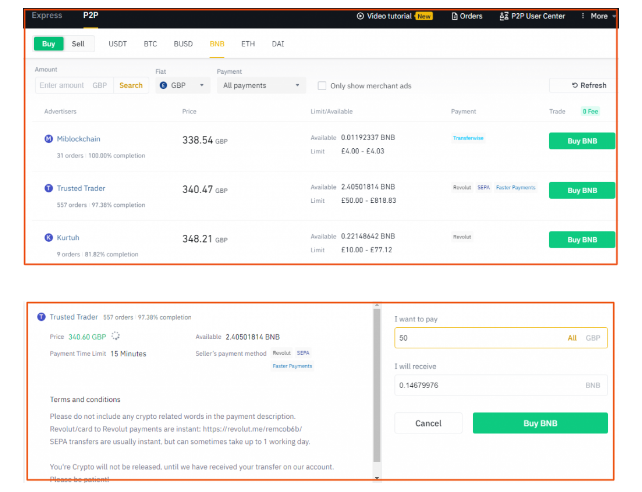Choose the BUSD coin tab
This screenshot has width=642, height=492.
(x=183, y=44)
